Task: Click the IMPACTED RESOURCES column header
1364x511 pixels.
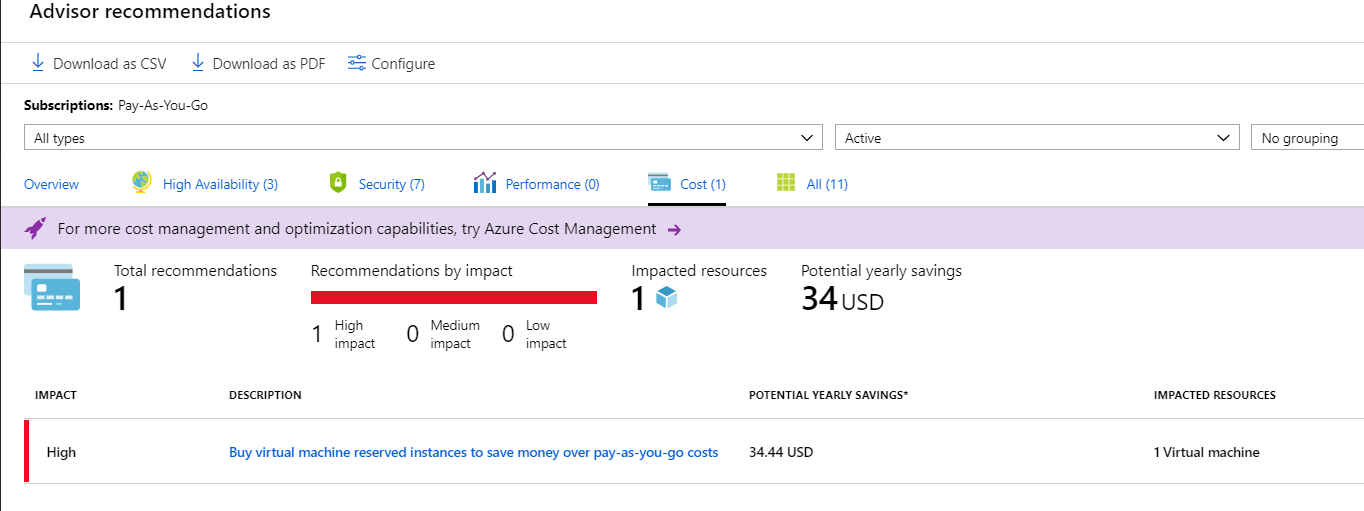Action: (1215, 395)
